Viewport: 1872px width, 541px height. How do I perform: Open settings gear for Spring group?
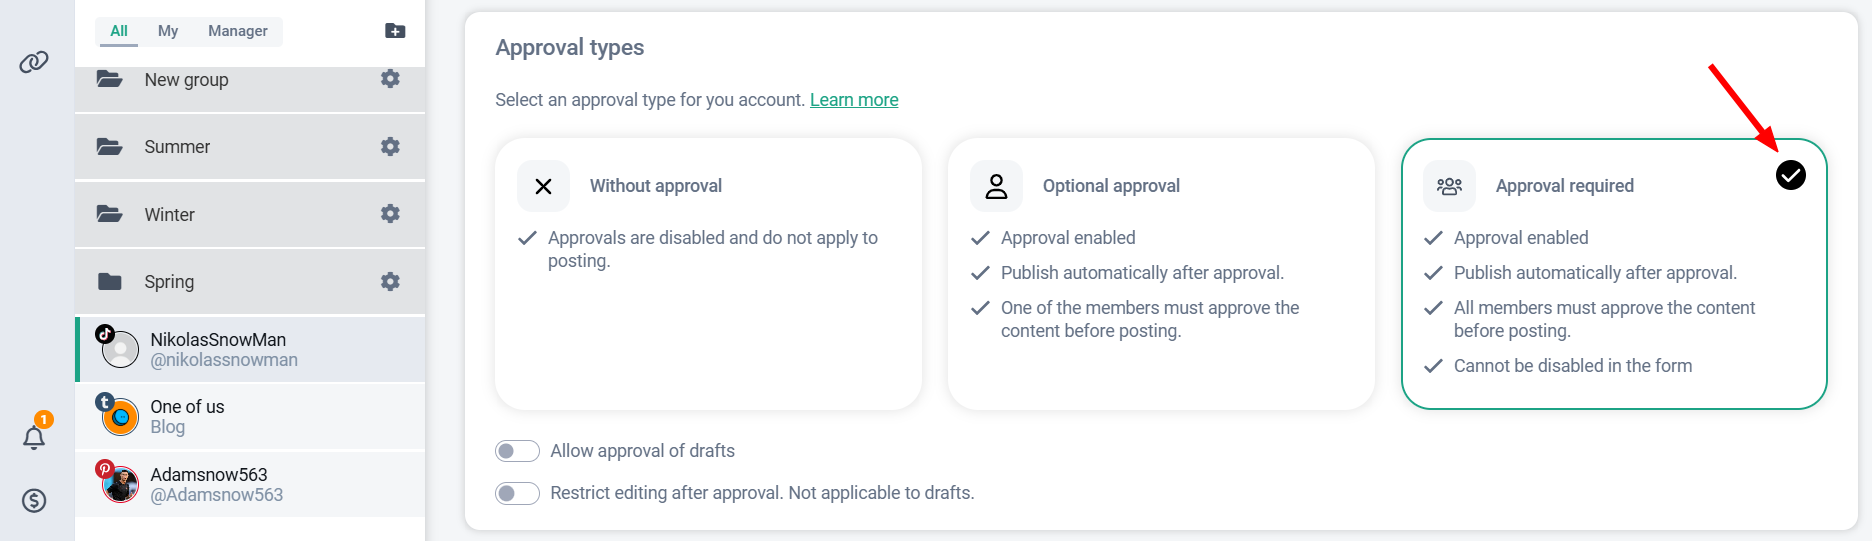click(x=390, y=282)
